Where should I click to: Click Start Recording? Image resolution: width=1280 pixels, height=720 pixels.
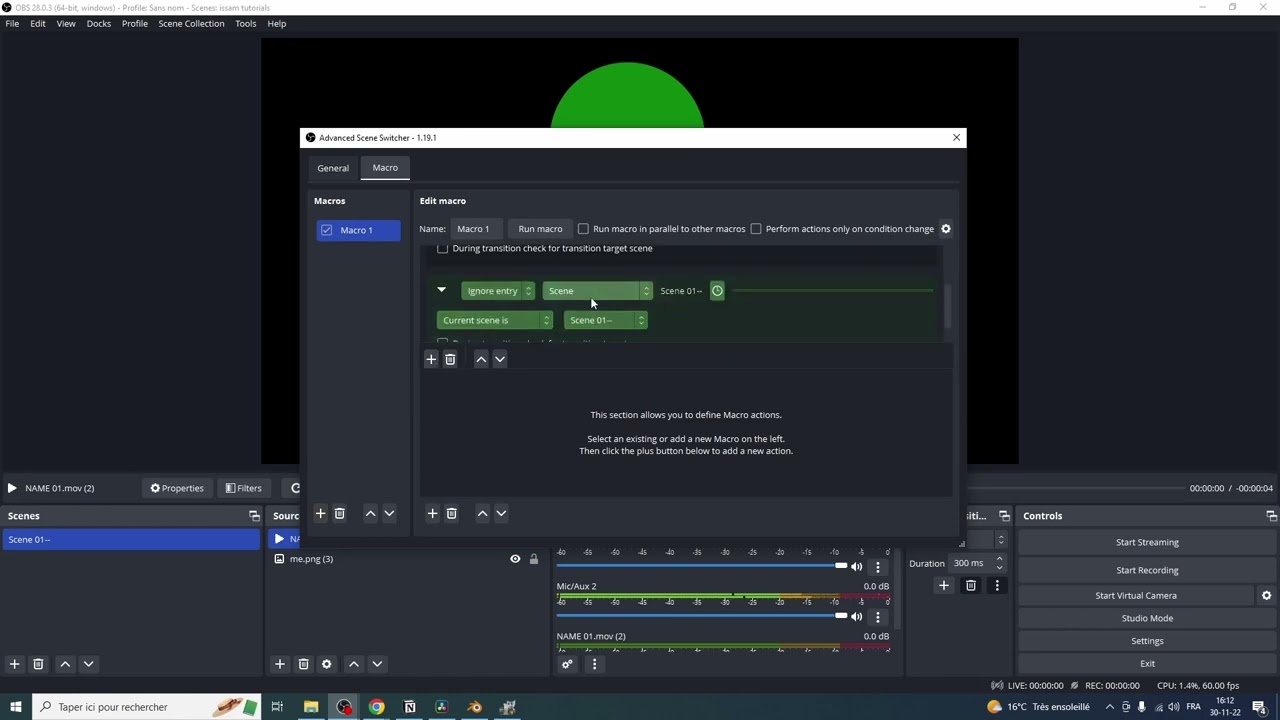[1147, 570]
